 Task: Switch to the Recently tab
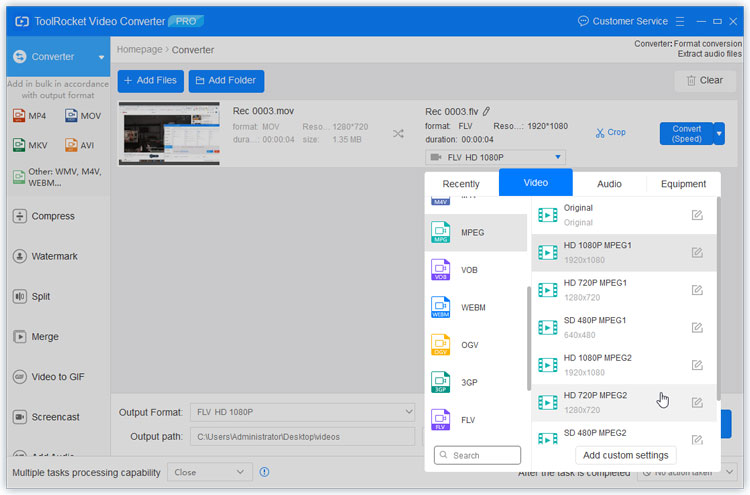[x=461, y=184]
